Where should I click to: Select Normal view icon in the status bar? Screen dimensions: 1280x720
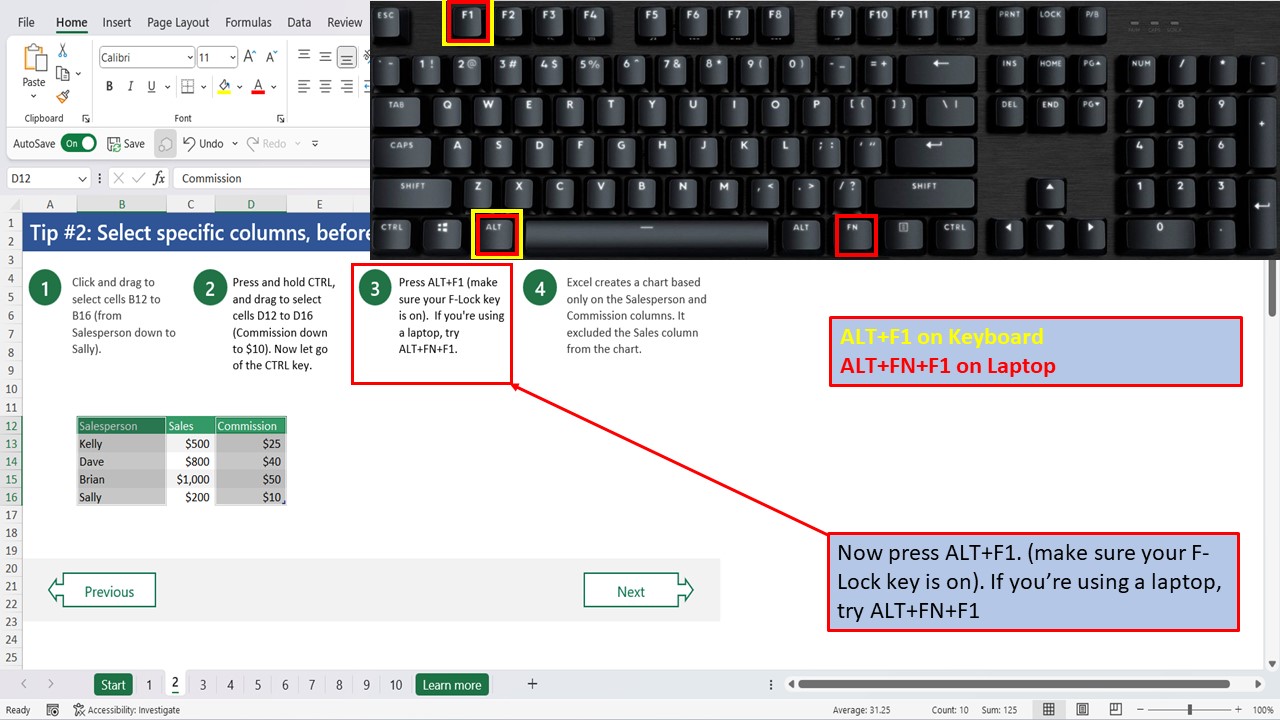click(x=1048, y=708)
